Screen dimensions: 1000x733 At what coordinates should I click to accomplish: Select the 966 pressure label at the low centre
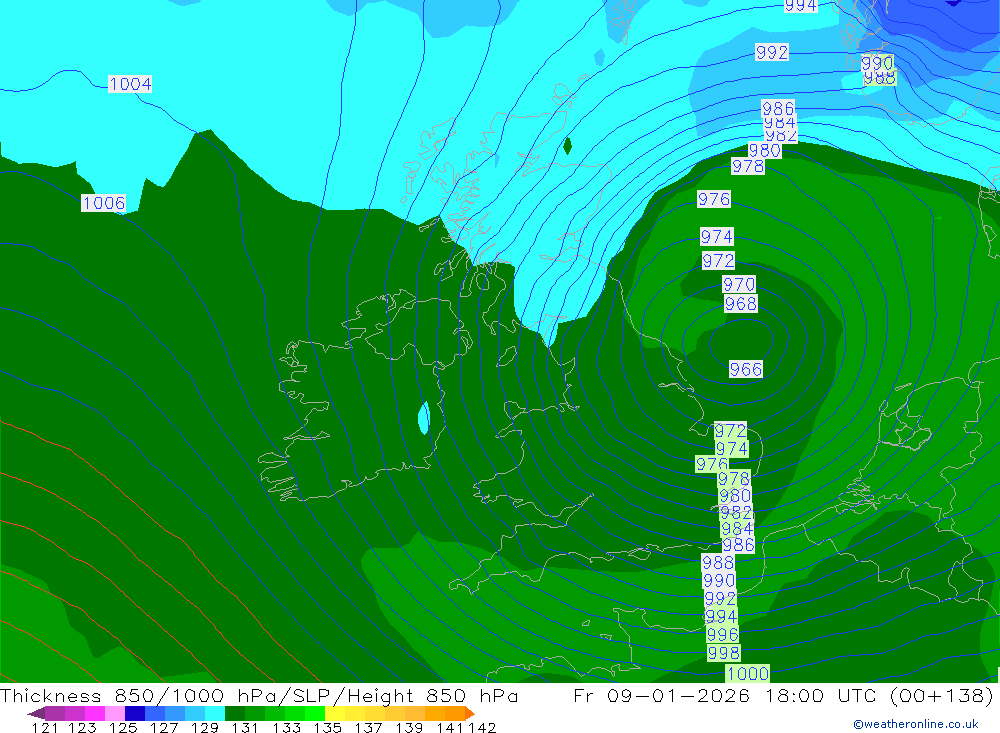click(x=746, y=369)
